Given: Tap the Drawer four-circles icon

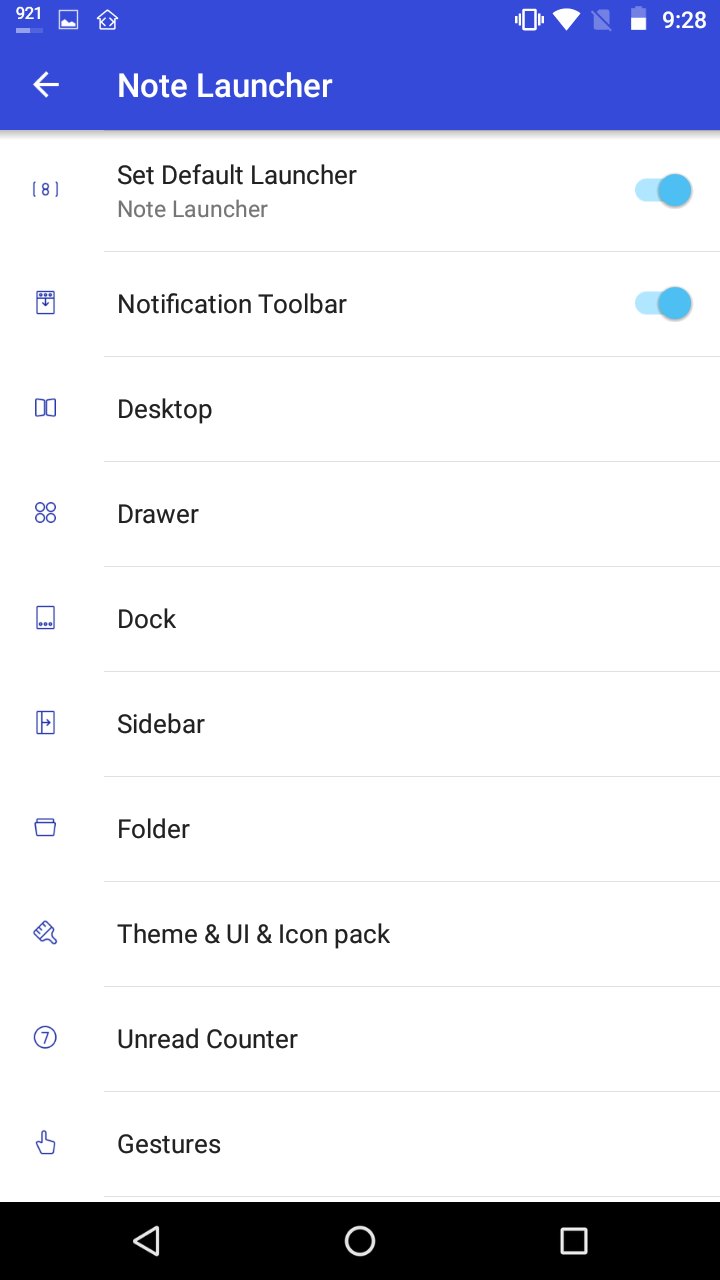Looking at the screenshot, I should 45,513.
